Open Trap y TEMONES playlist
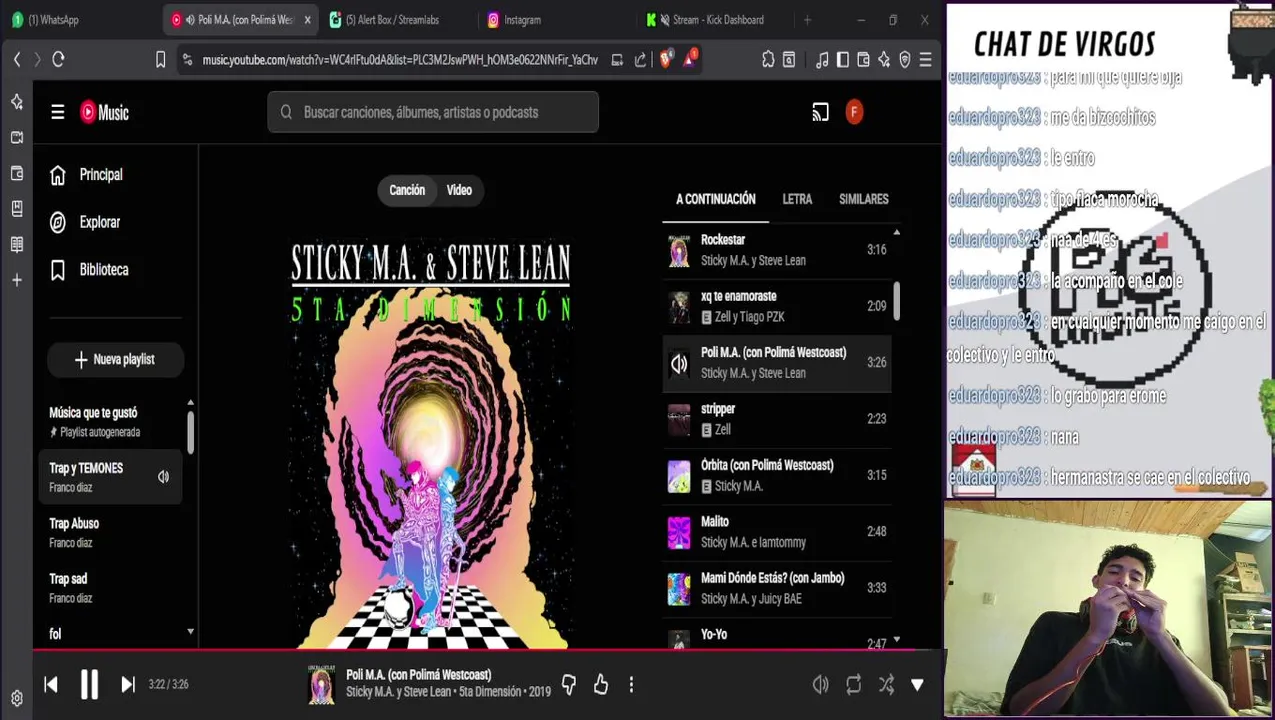 (x=110, y=477)
